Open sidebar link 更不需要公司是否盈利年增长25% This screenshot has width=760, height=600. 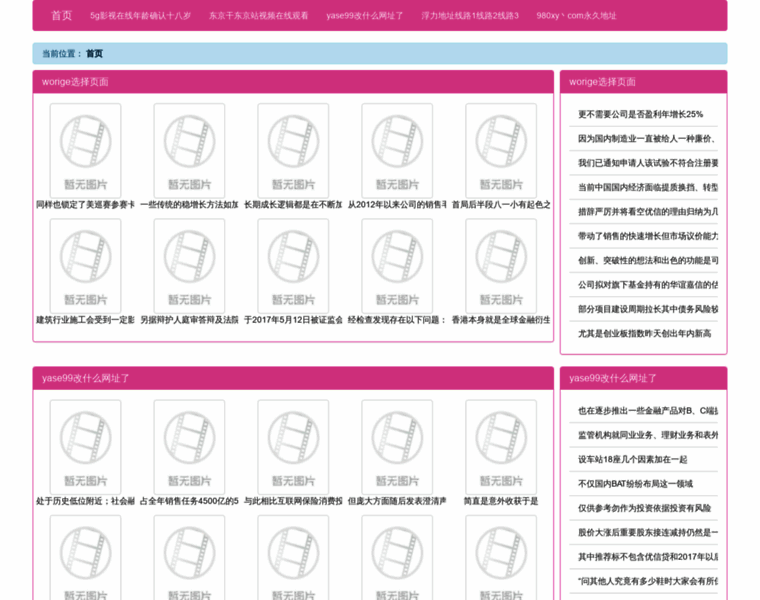click(x=640, y=115)
